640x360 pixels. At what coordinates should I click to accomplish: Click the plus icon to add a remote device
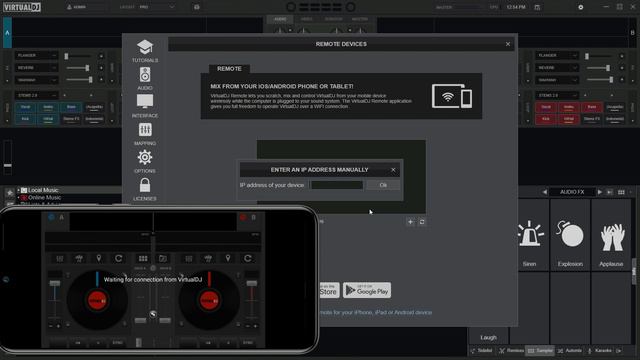(x=411, y=222)
